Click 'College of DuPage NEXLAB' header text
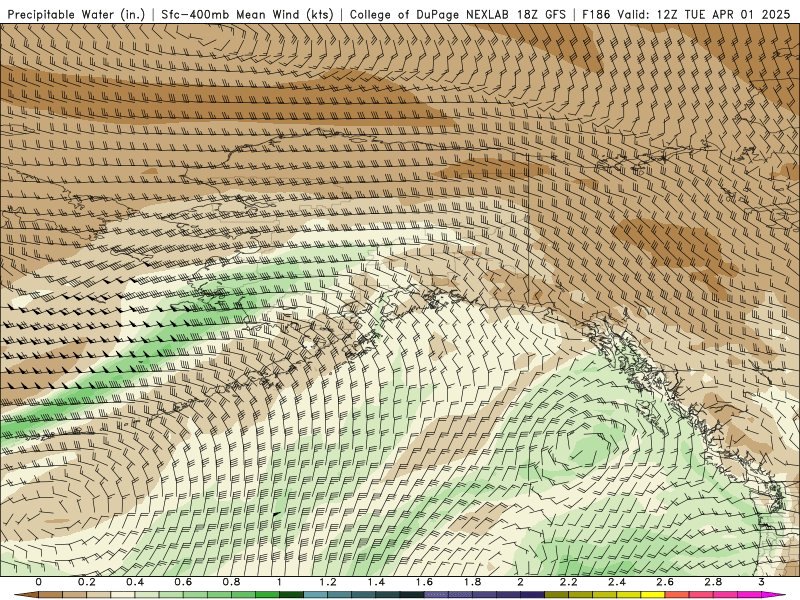 pos(429,15)
